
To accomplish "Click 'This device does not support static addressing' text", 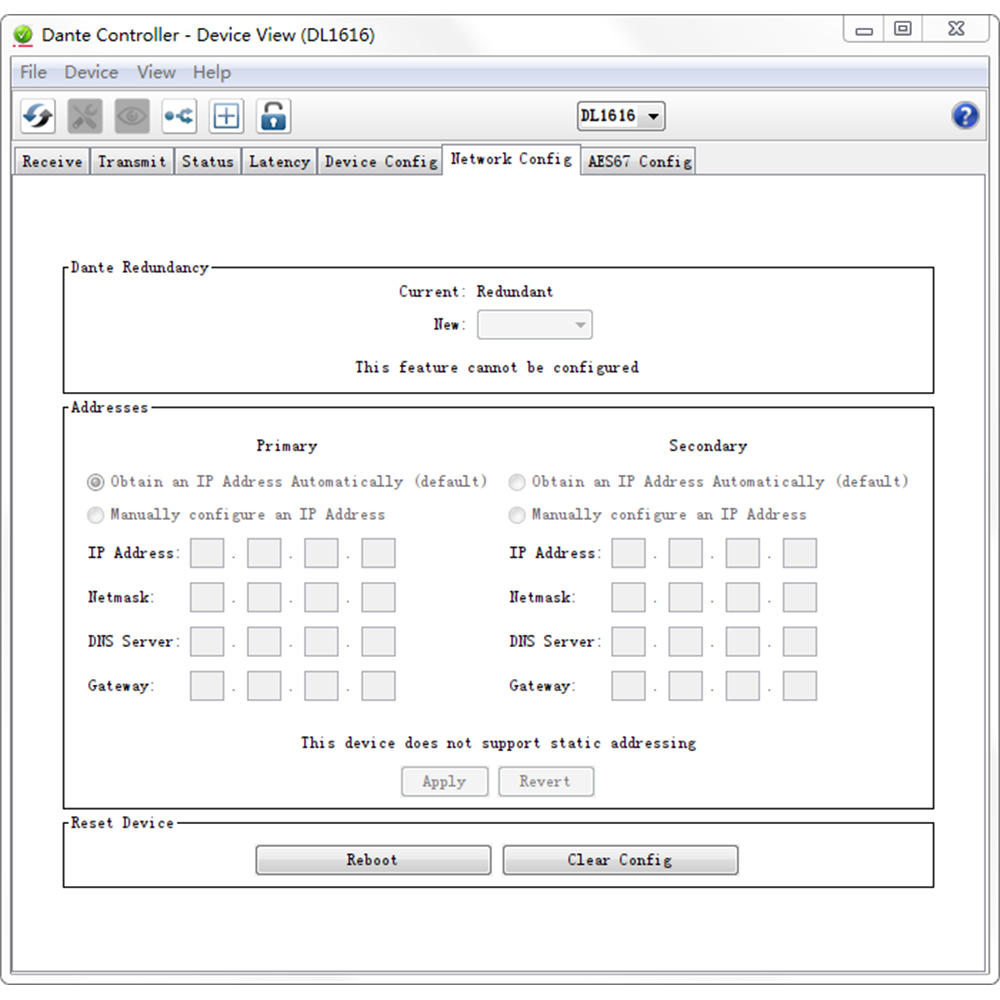I will 498,743.
